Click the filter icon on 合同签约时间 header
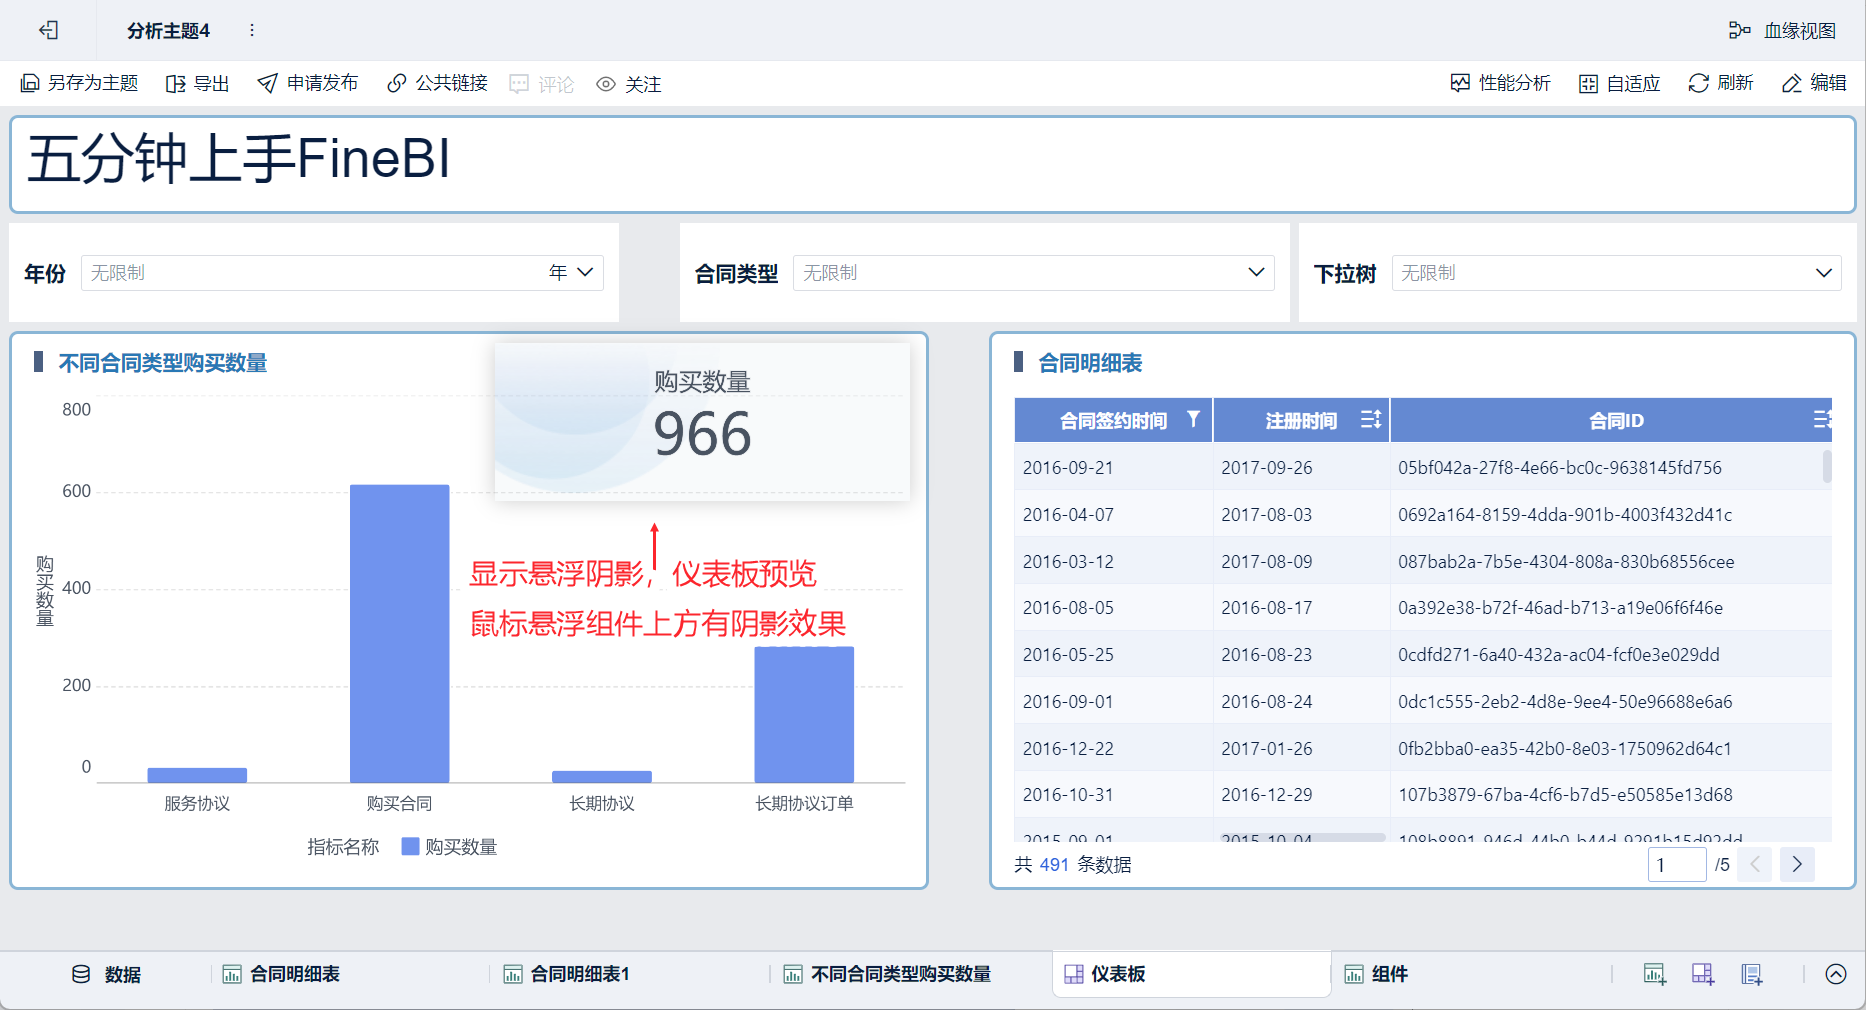This screenshot has width=1866, height=1010. coord(1193,419)
